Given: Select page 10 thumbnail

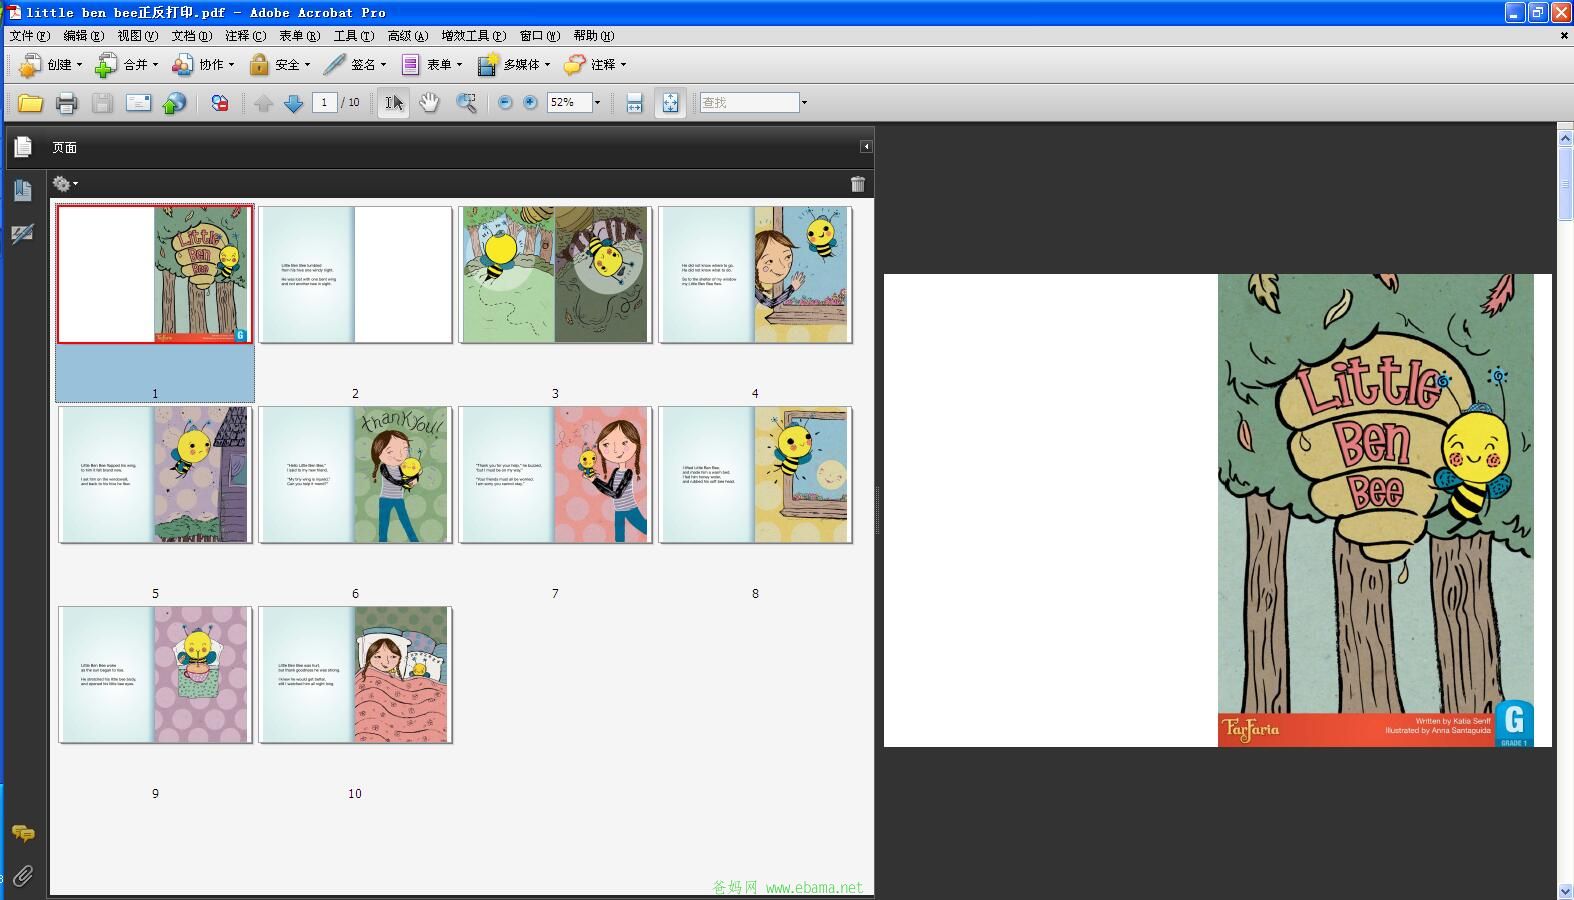Looking at the screenshot, I should tap(355, 674).
